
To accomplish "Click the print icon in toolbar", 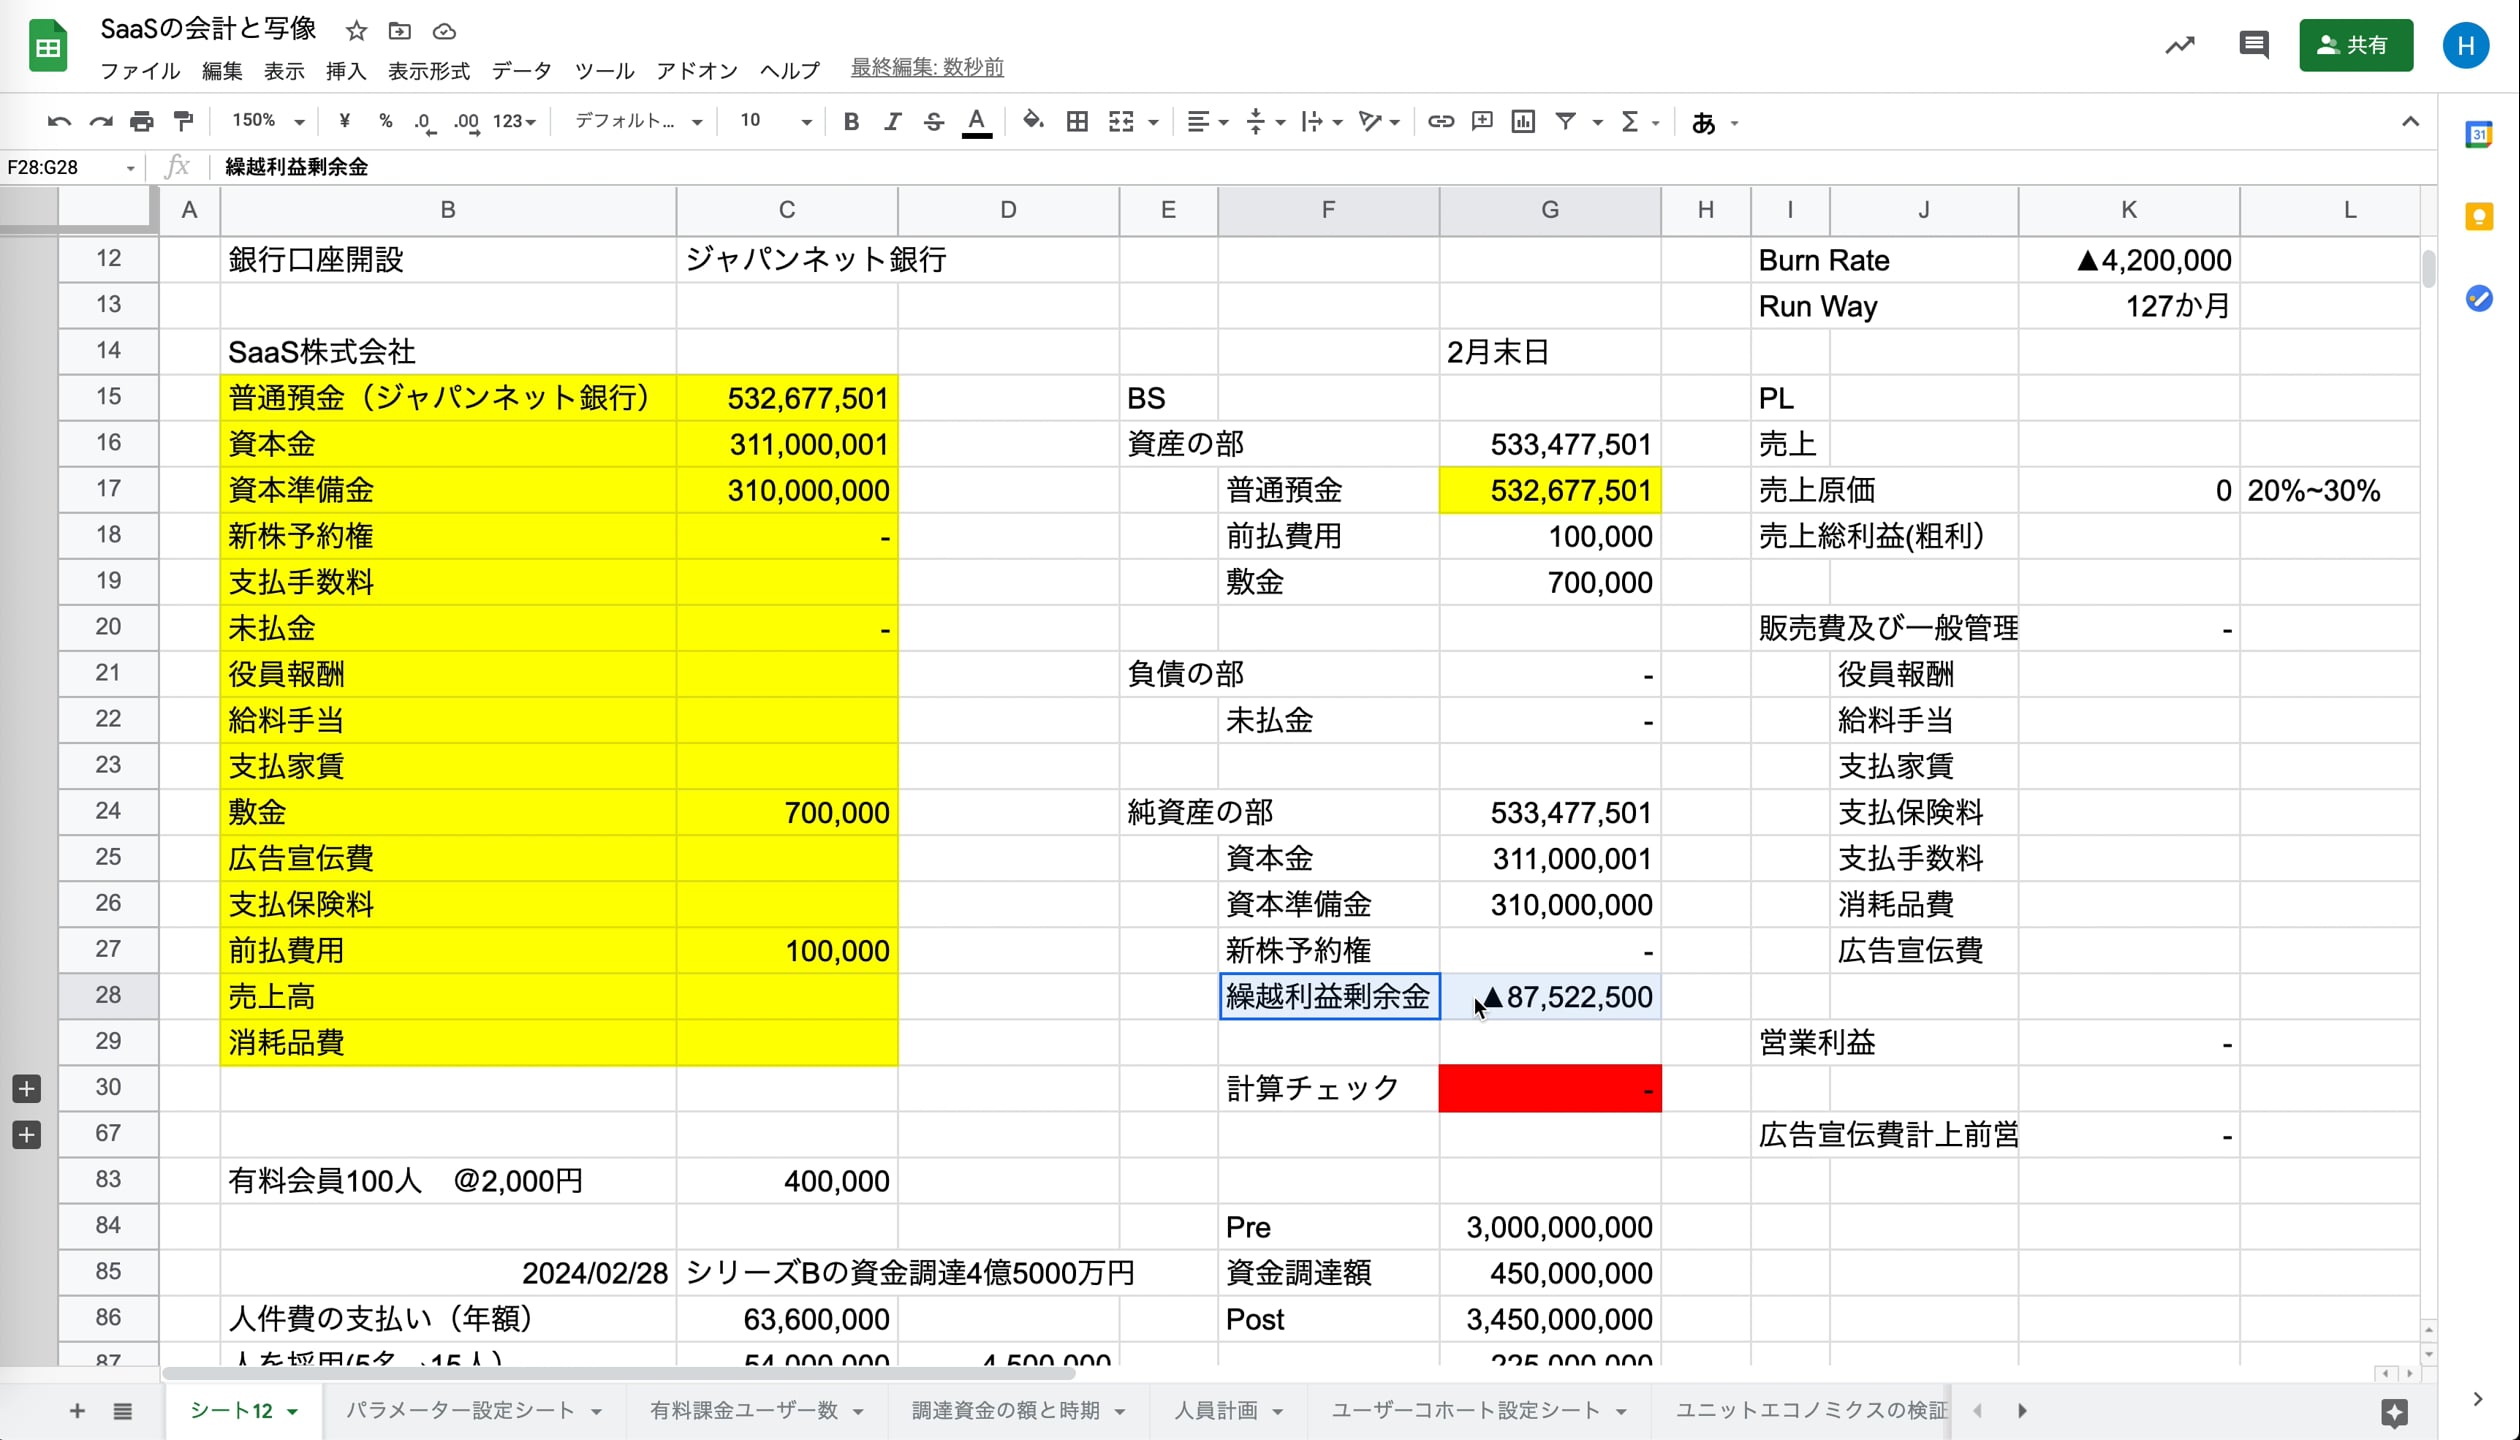I will click(142, 122).
